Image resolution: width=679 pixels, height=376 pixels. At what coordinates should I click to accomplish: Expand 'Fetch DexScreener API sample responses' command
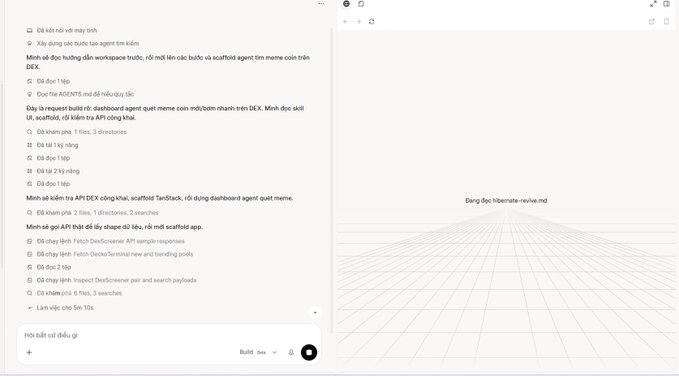tap(106, 241)
